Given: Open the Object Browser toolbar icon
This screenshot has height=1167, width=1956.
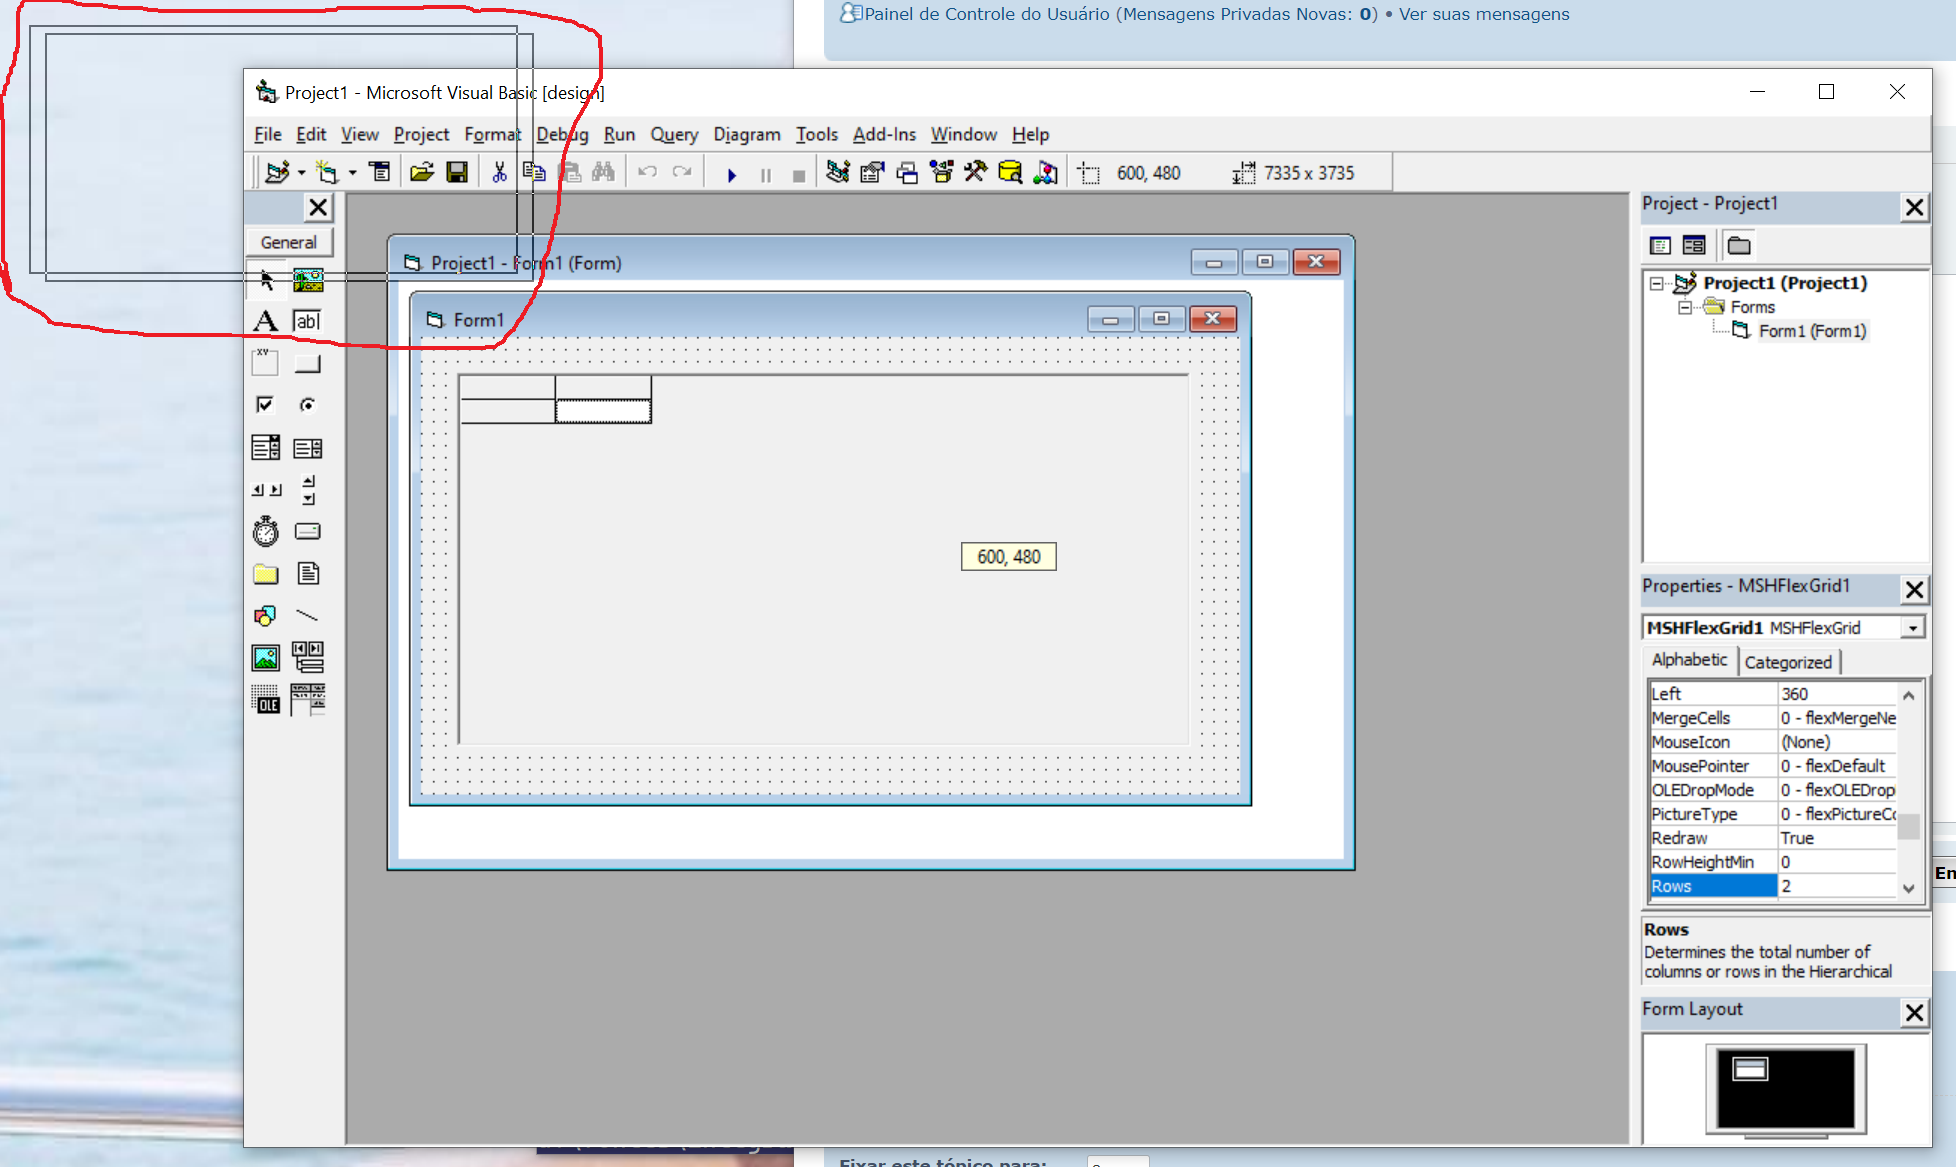Looking at the screenshot, I should (941, 173).
